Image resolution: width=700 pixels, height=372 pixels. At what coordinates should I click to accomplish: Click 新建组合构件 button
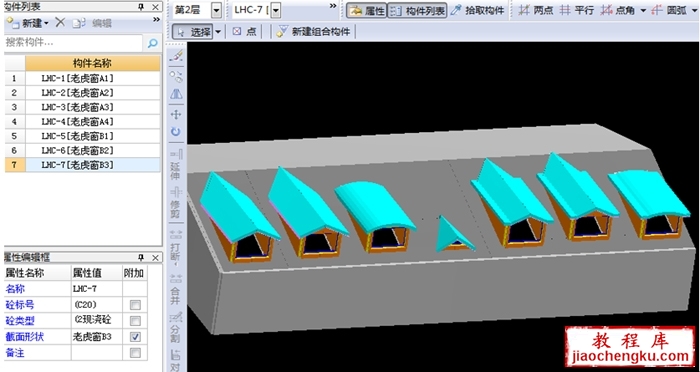click(x=314, y=32)
